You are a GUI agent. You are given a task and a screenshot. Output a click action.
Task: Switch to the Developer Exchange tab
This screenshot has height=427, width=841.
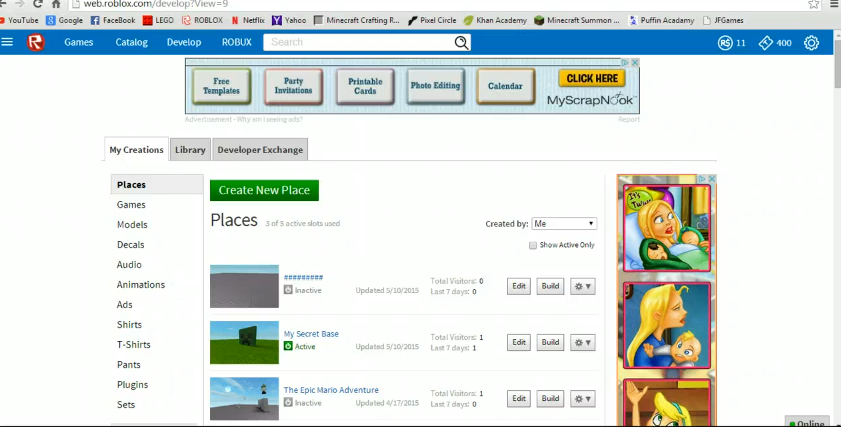pos(260,150)
